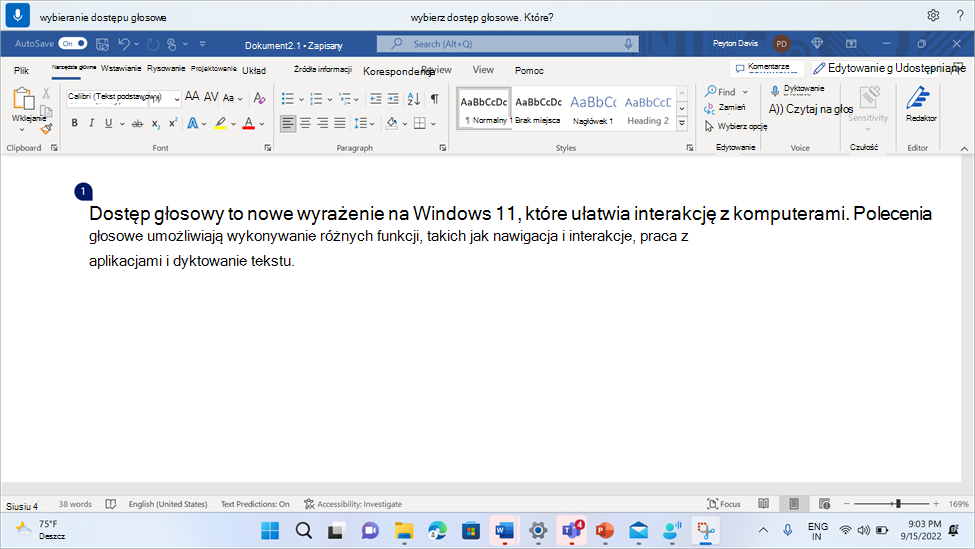Open Microsoft Teams from taskbar
Viewport: 975px width, 549px height.
[571, 530]
